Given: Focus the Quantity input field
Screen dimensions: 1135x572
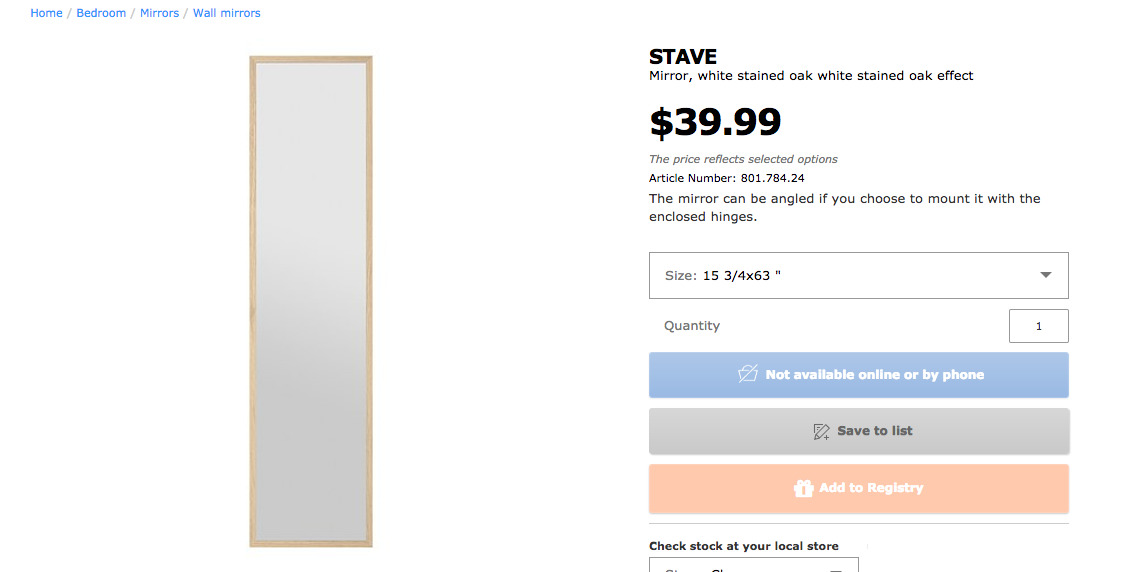Looking at the screenshot, I should (x=1038, y=326).
